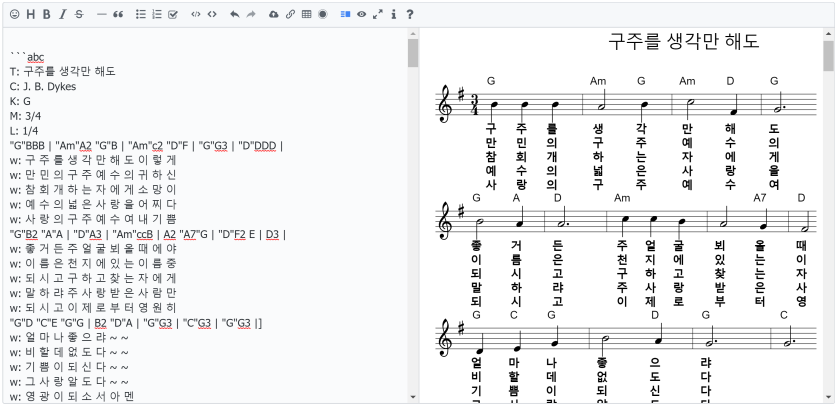This screenshot has width=835, height=414.
Task: Redo the last undone edit
Action: click(x=251, y=14)
